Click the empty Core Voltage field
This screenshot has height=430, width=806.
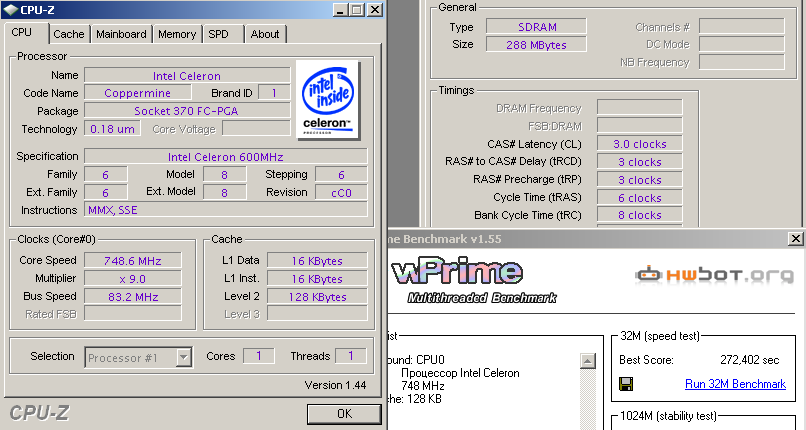(x=256, y=128)
